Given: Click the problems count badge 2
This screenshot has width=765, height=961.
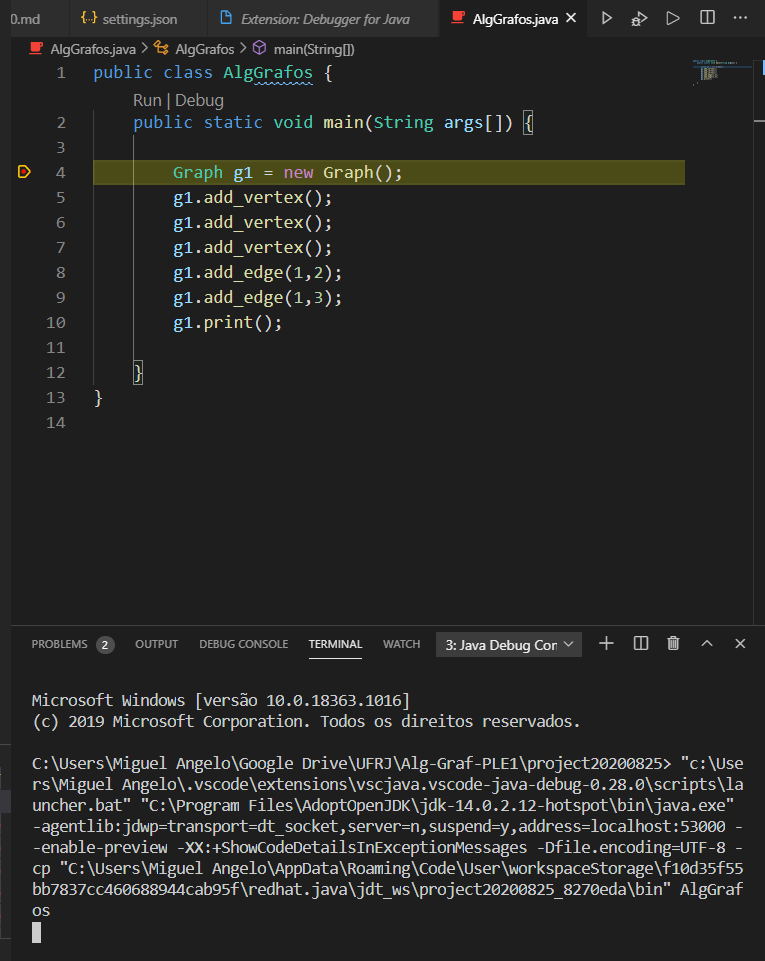Looking at the screenshot, I should point(105,645).
